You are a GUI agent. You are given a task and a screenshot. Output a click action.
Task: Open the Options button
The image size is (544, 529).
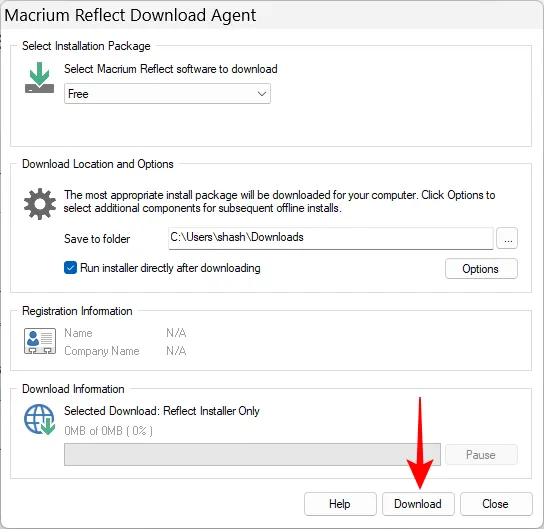coord(481,269)
